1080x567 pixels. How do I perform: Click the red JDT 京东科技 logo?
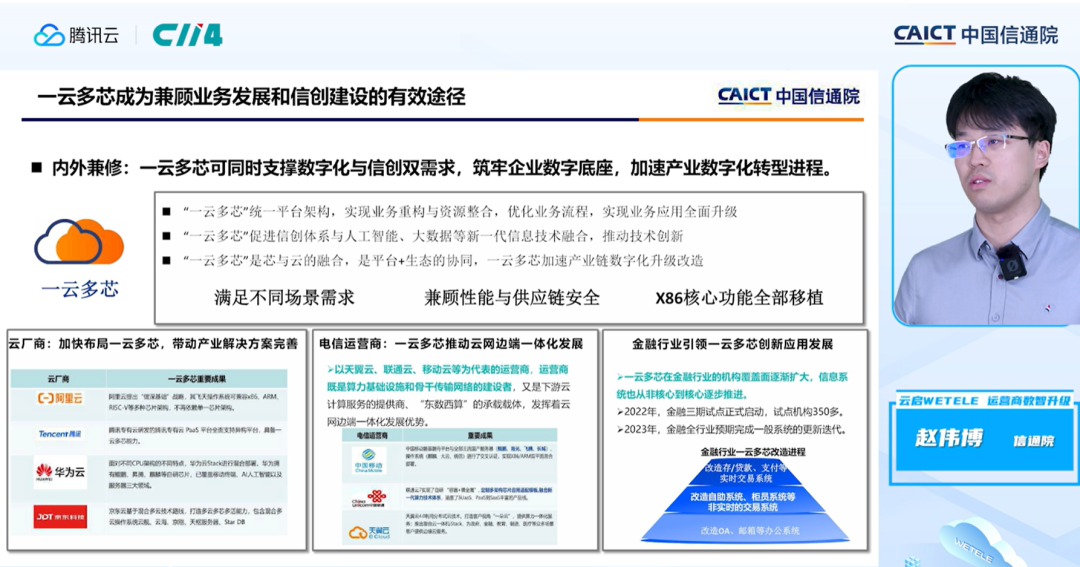click(x=60, y=517)
